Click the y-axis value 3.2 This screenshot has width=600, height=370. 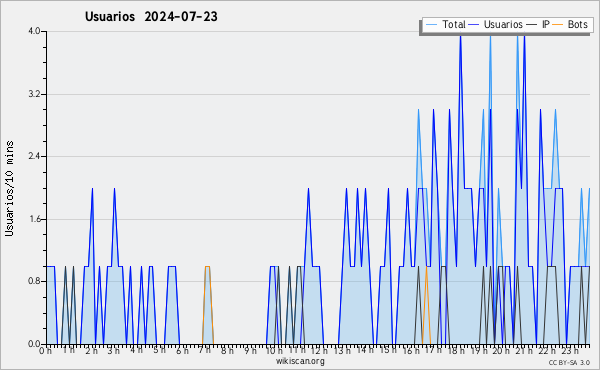click(34, 94)
